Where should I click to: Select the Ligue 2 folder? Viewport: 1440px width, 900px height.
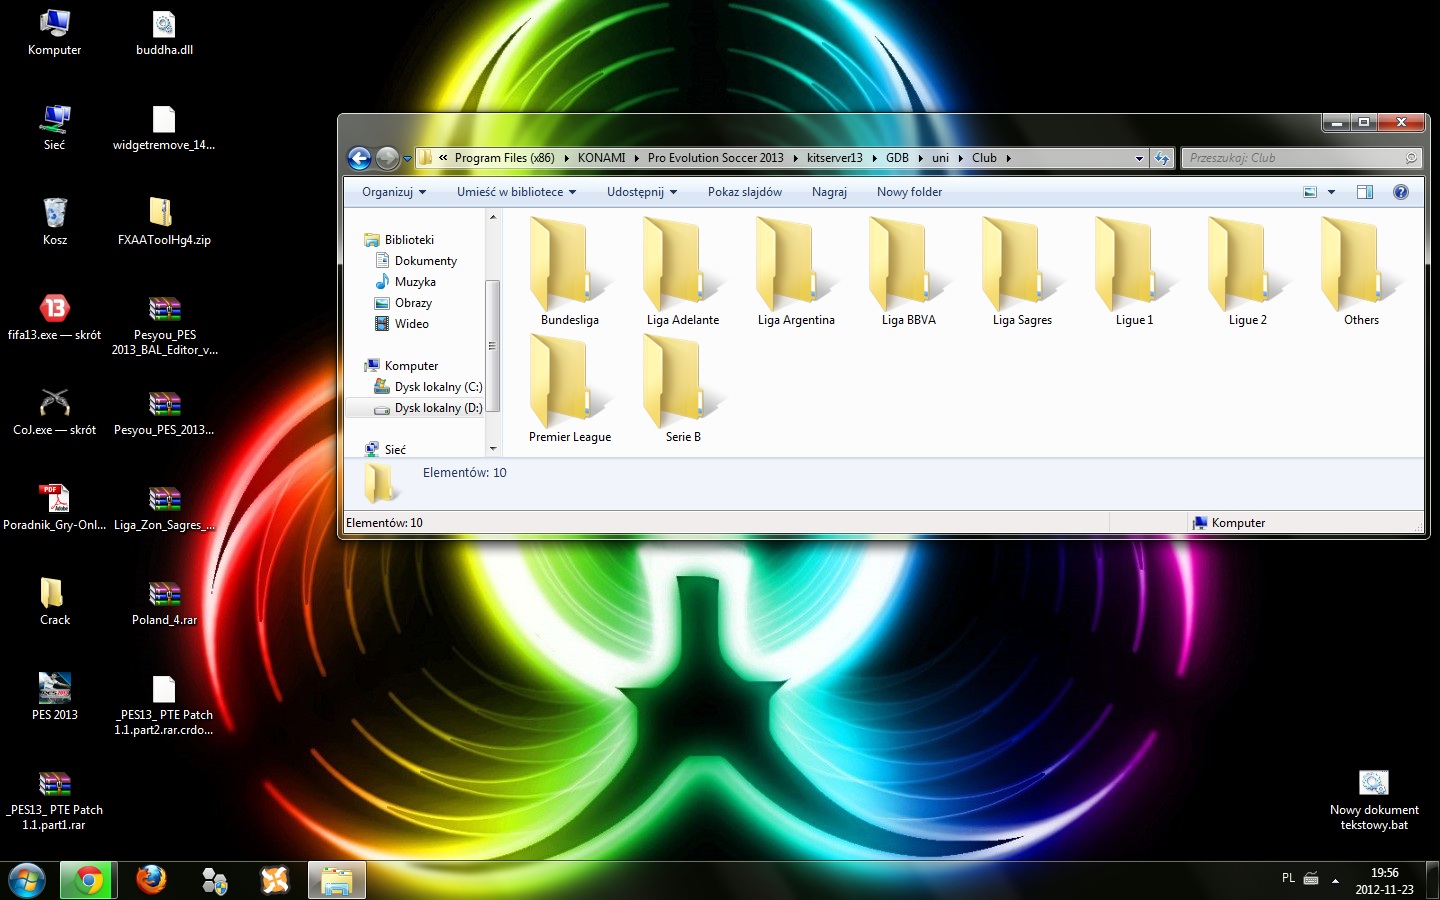pyautogui.click(x=1248, y=272)
